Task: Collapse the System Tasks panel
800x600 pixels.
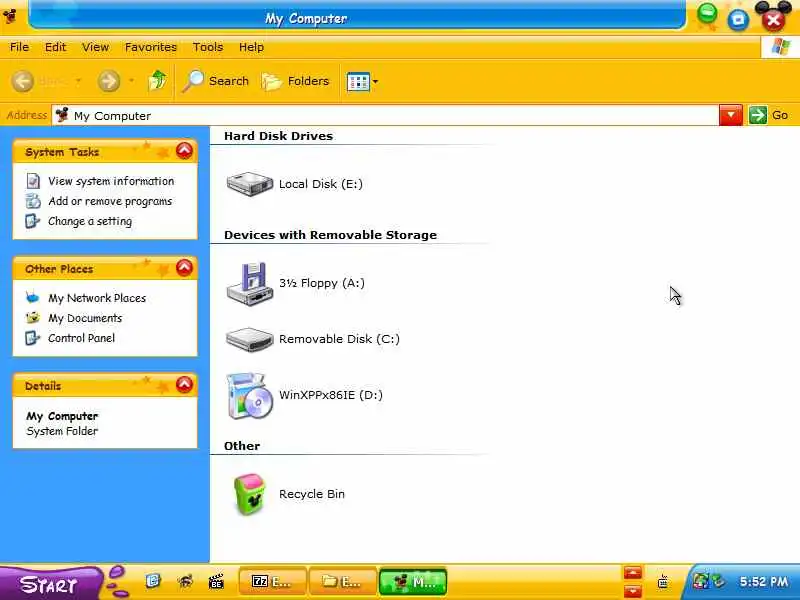Action: [184, 151]
